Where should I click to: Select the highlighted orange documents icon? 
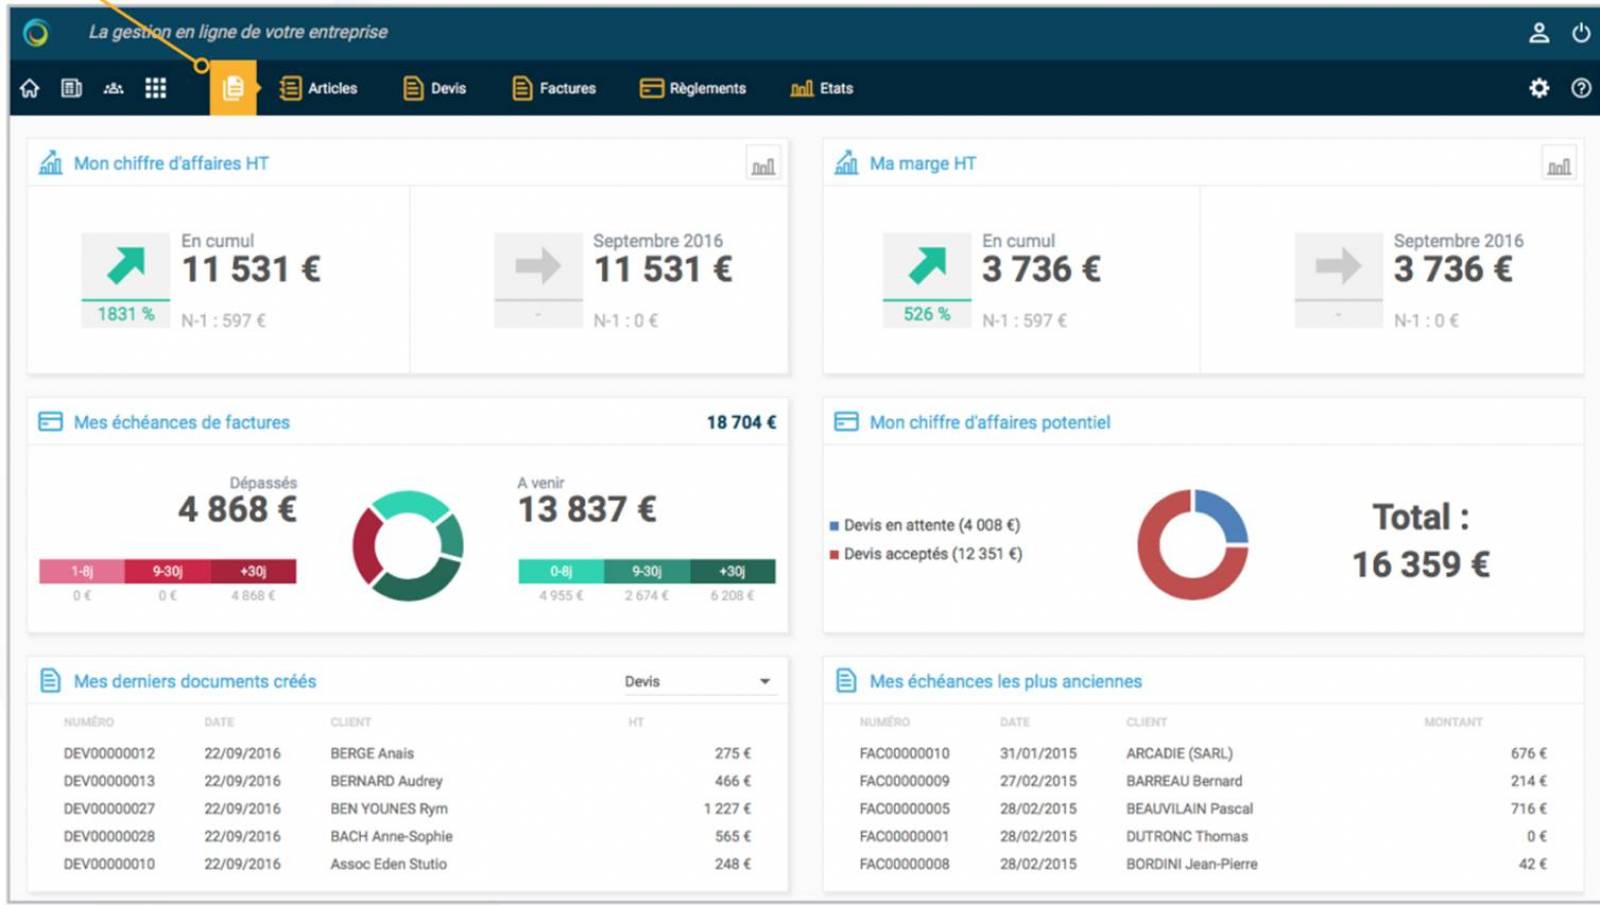(233, 88)
